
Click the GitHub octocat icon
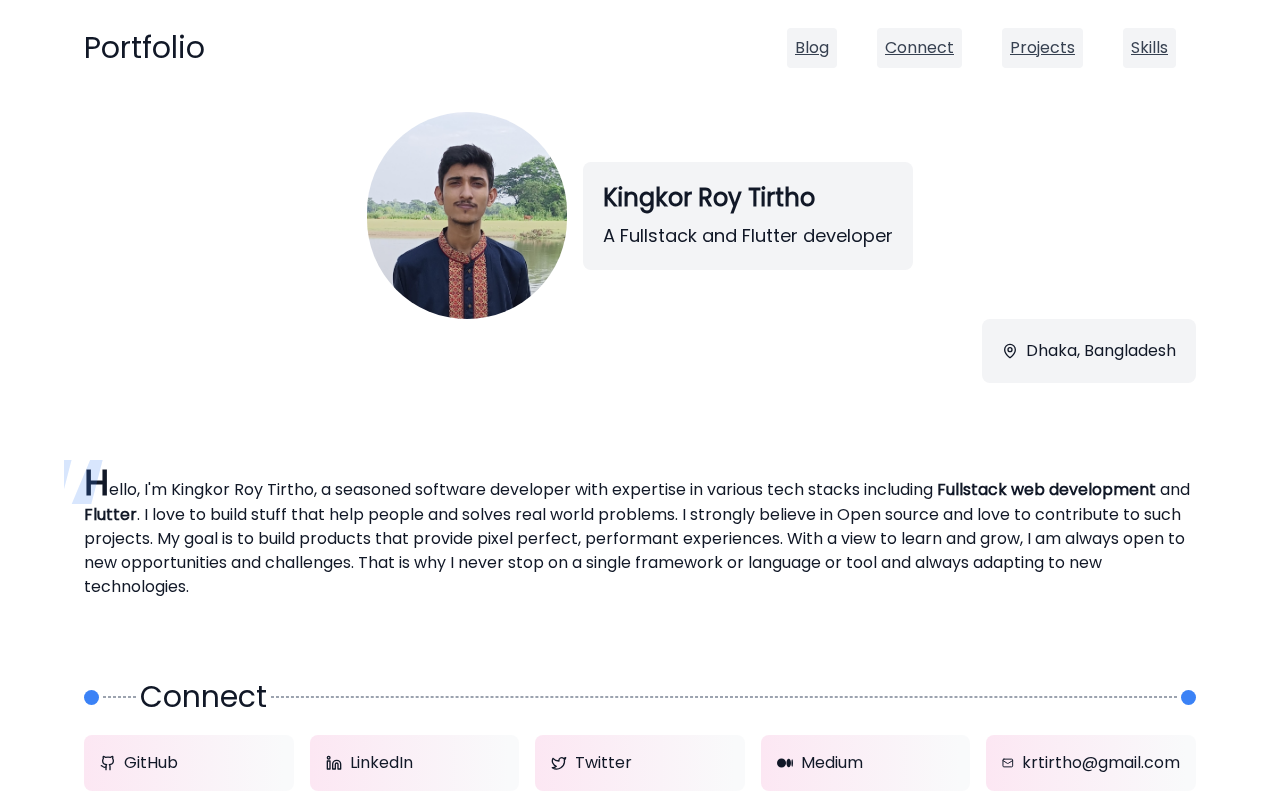108,763
